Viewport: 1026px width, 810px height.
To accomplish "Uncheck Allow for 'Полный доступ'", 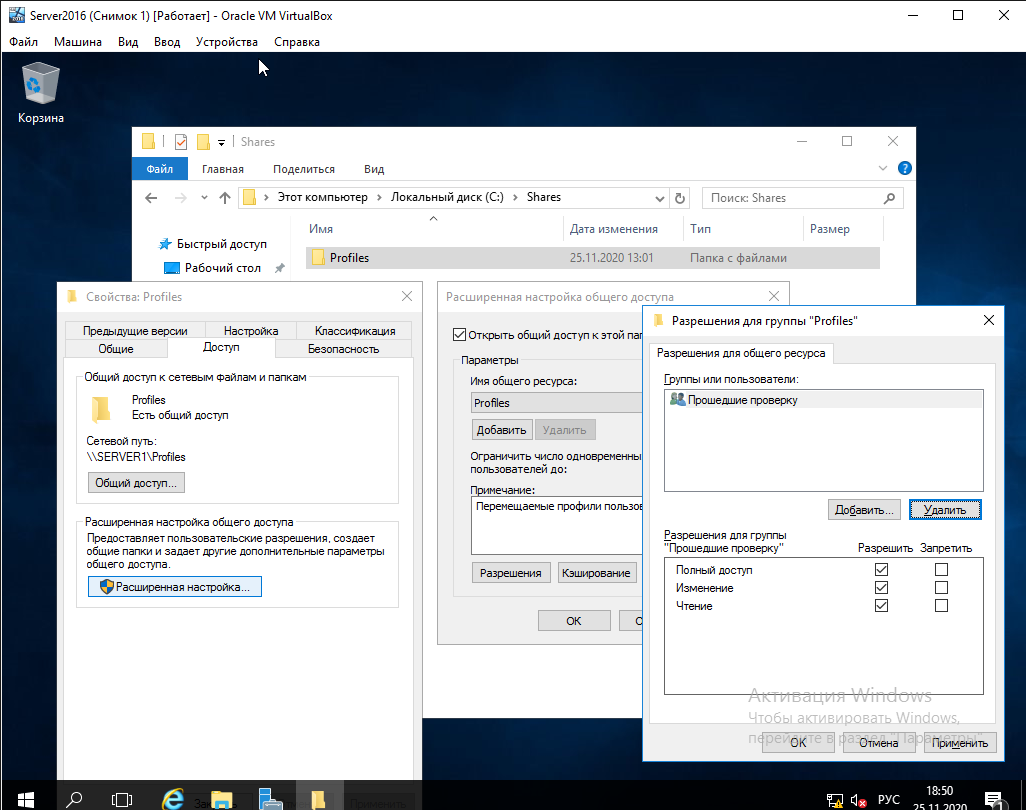I will (x=881, y=570).
